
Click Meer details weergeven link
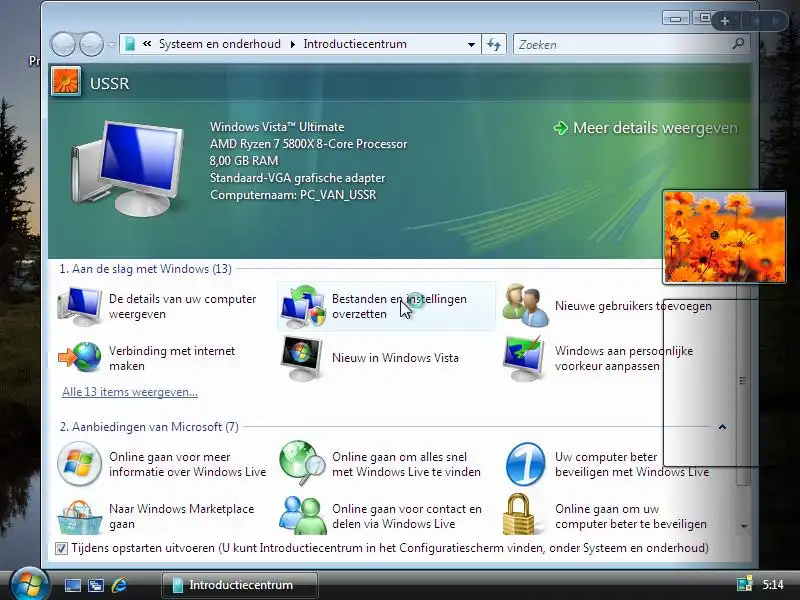point(655,128)
